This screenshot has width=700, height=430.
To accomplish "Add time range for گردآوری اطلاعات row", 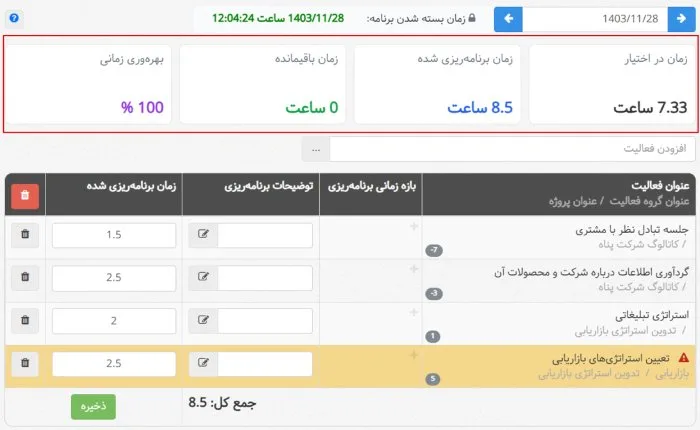I will pos(414,269).
